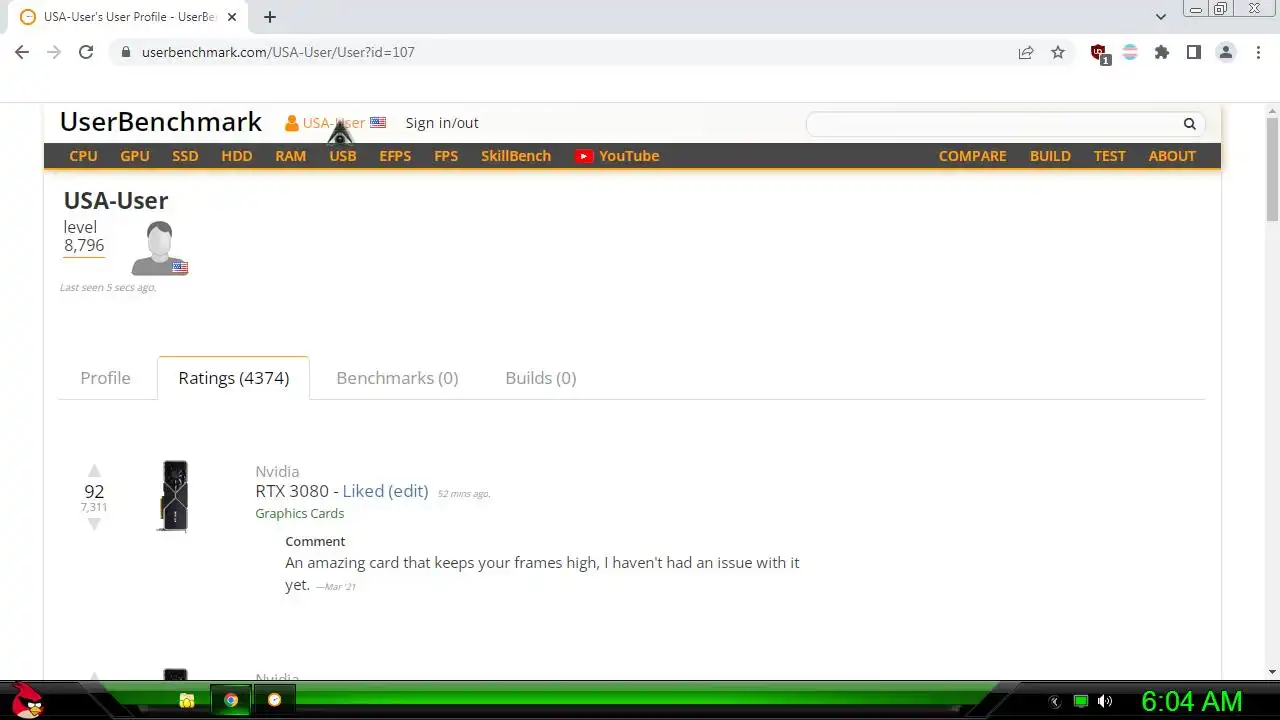Open the ABOUT menu item
1280x720 pixels.
coord(1172,156)
